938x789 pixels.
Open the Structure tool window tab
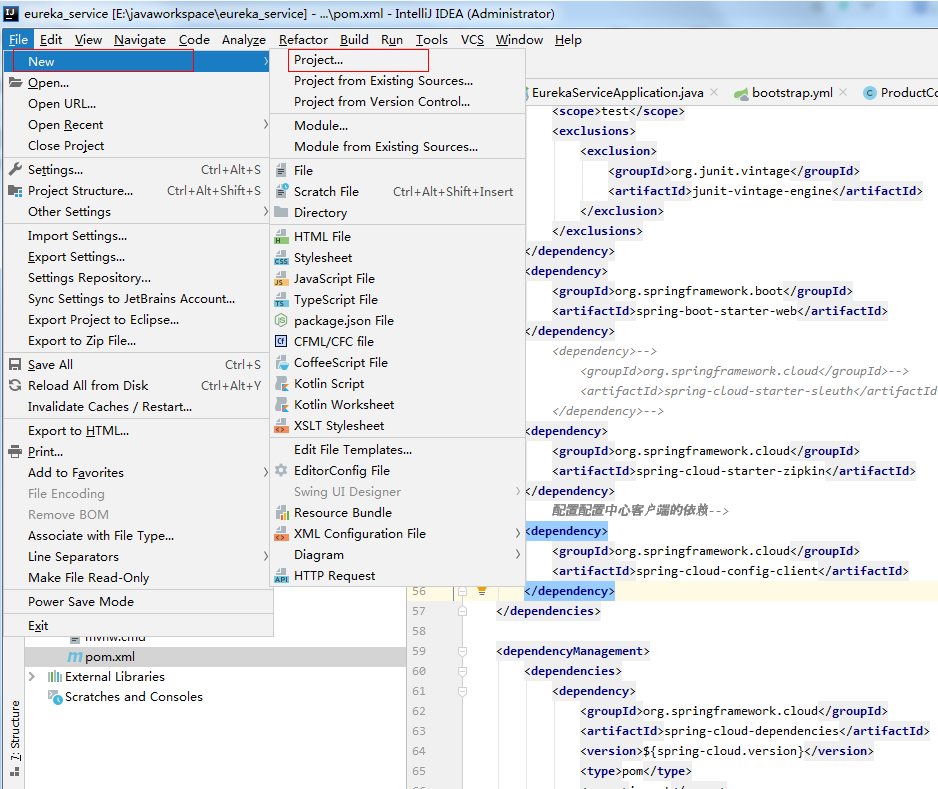point(15,738)
